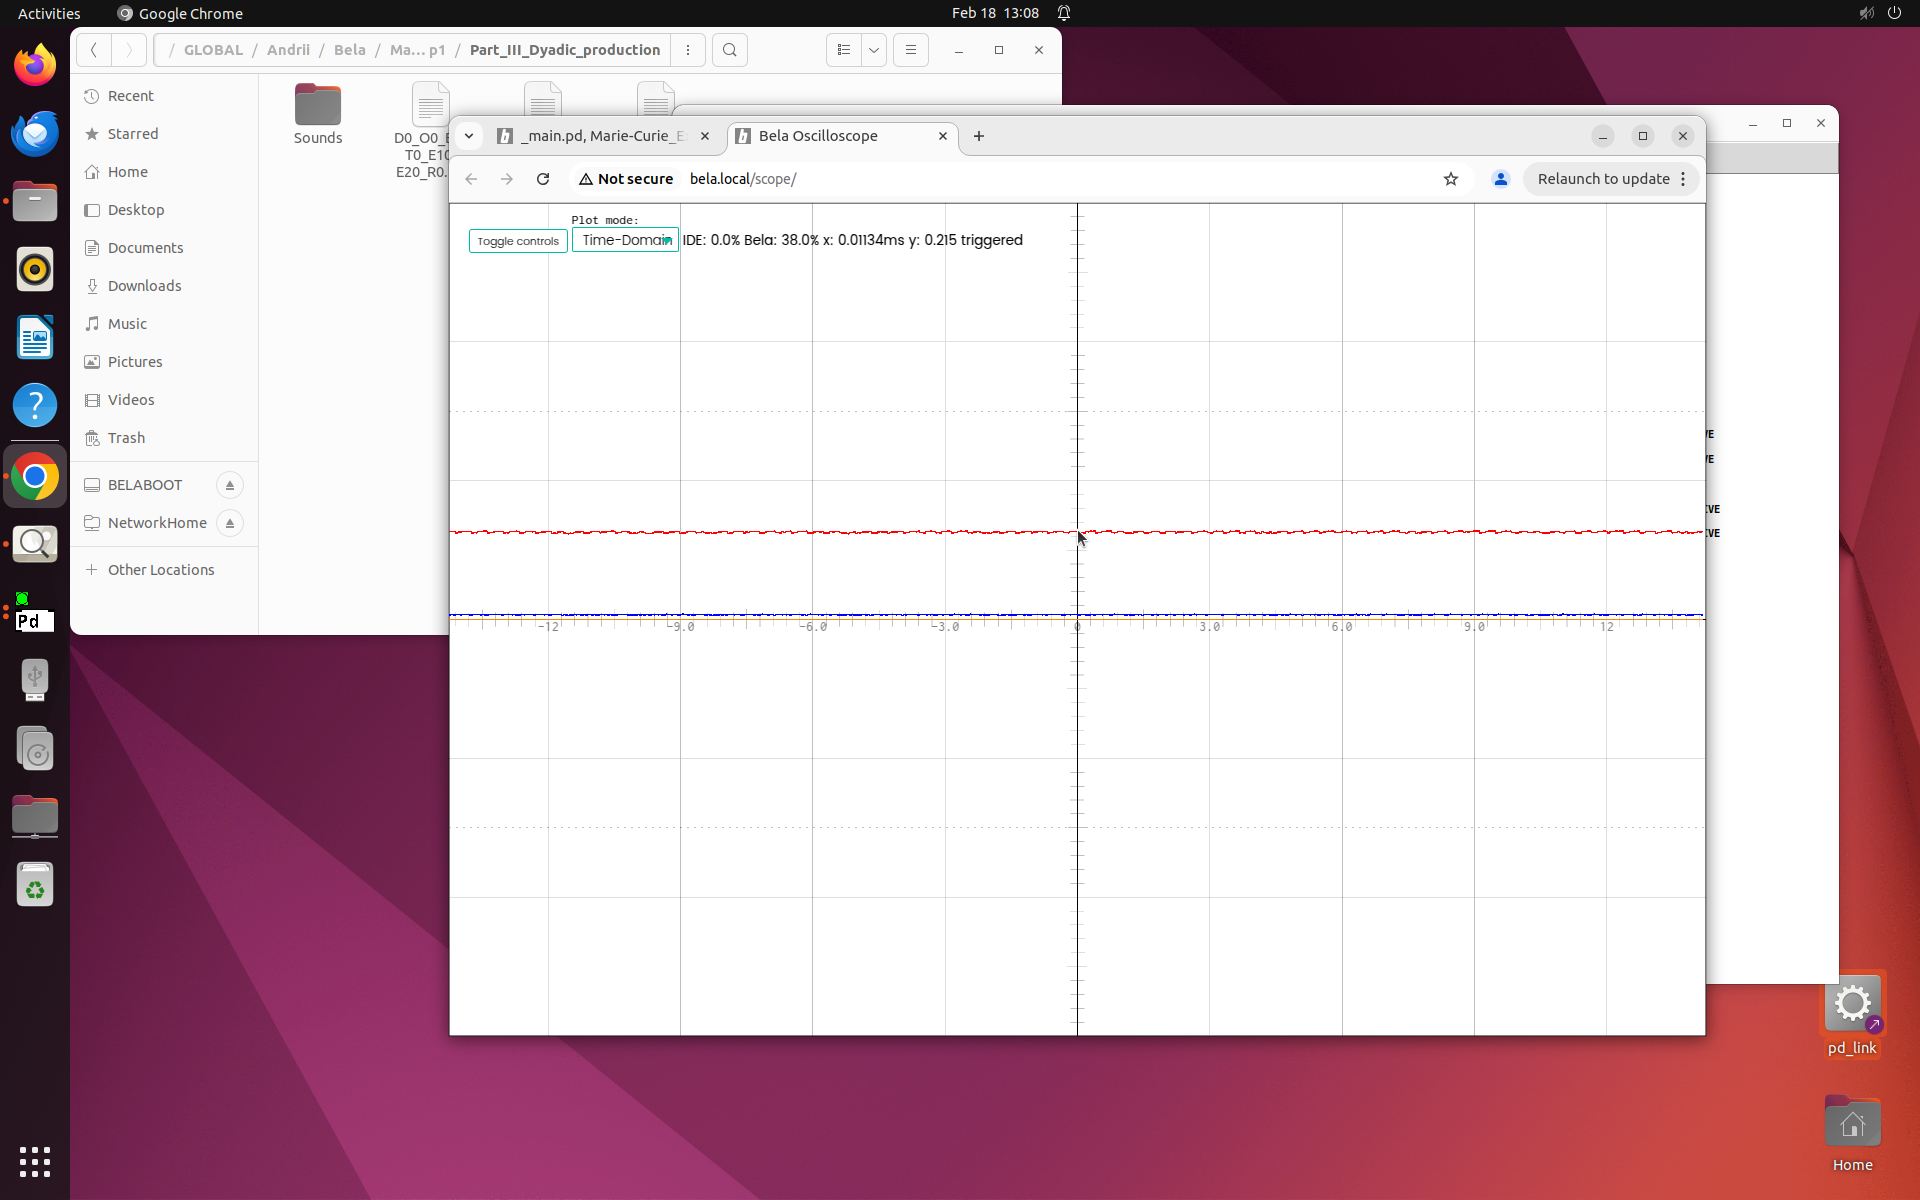Toggle the Files list view mode
The height and width of the screenshot is (1200, 1920).
pyautogui.click(x=844, y=50)
